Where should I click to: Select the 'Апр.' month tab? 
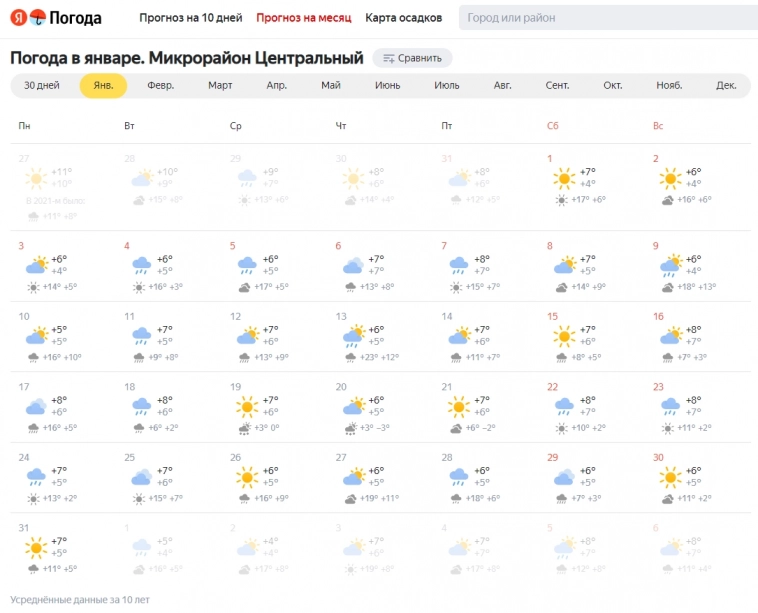coord(277,86)
